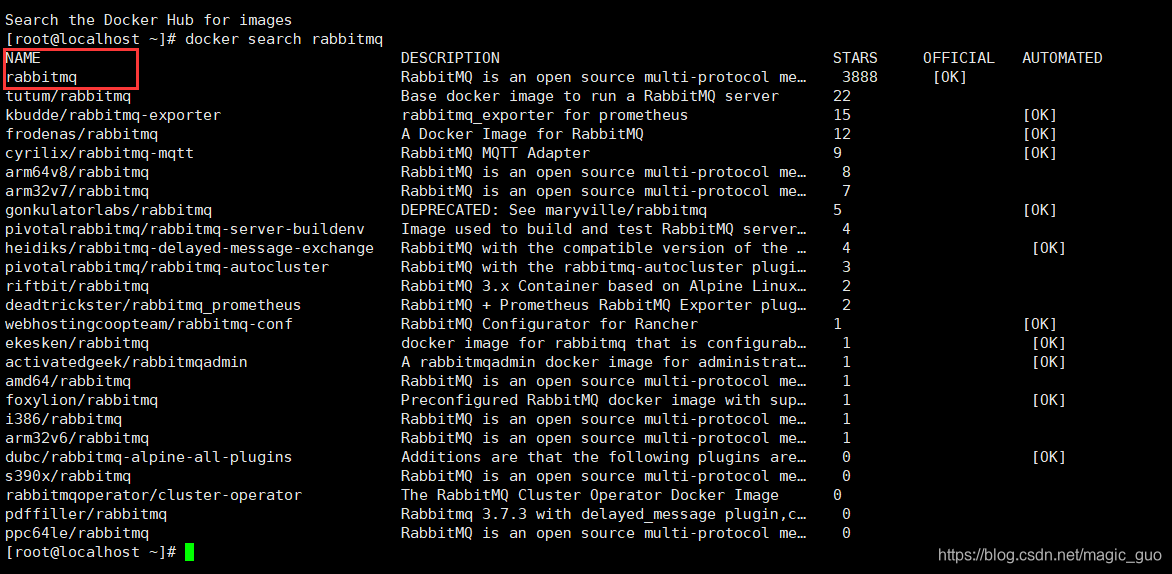Select the i386/rabbitmq image name
This screenshot has width=1172, height=574.
point(64,419)
